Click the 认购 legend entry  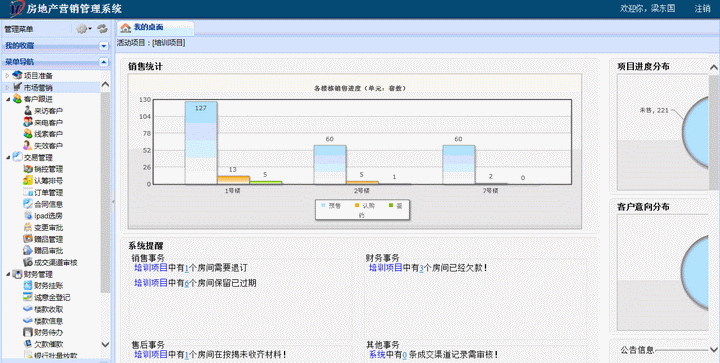(365, 206)
